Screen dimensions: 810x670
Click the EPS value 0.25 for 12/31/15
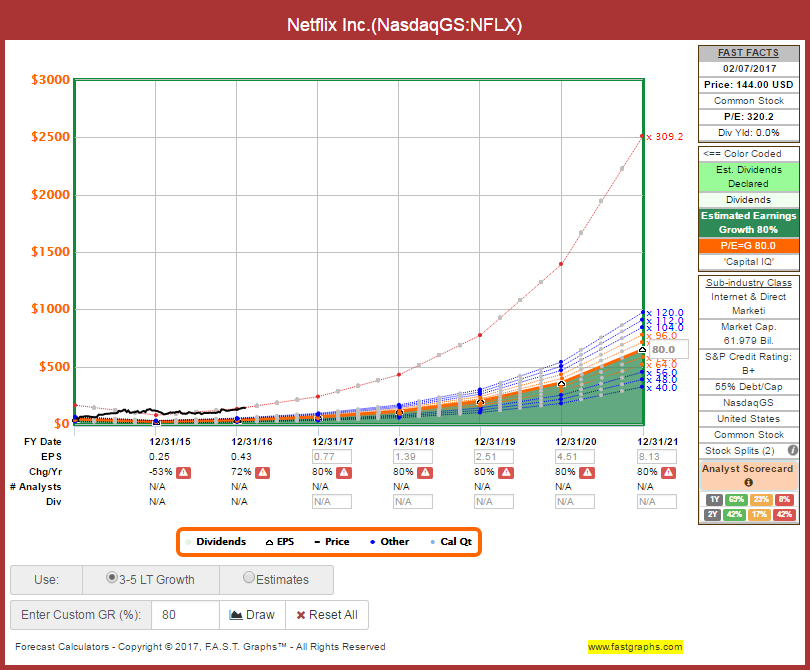point(159,457)
